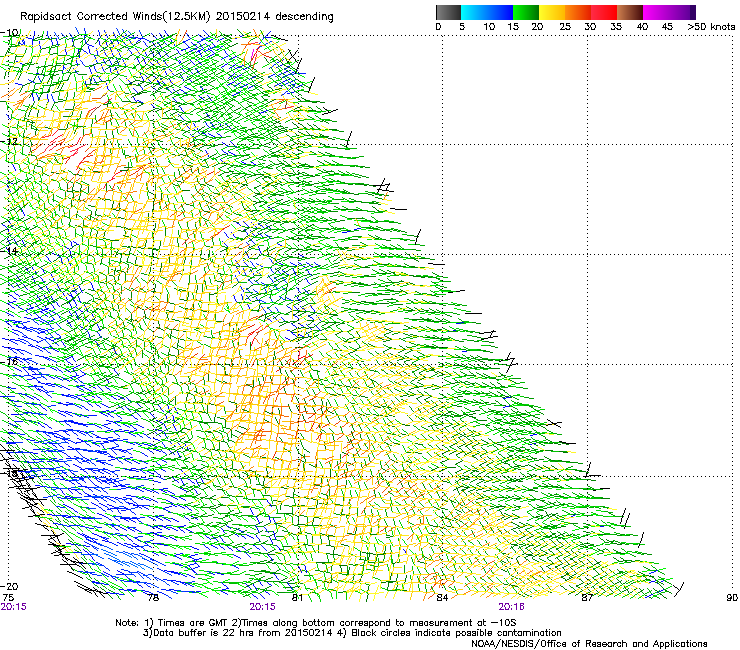Click the latitude axis label '-20'

(10, 586)
